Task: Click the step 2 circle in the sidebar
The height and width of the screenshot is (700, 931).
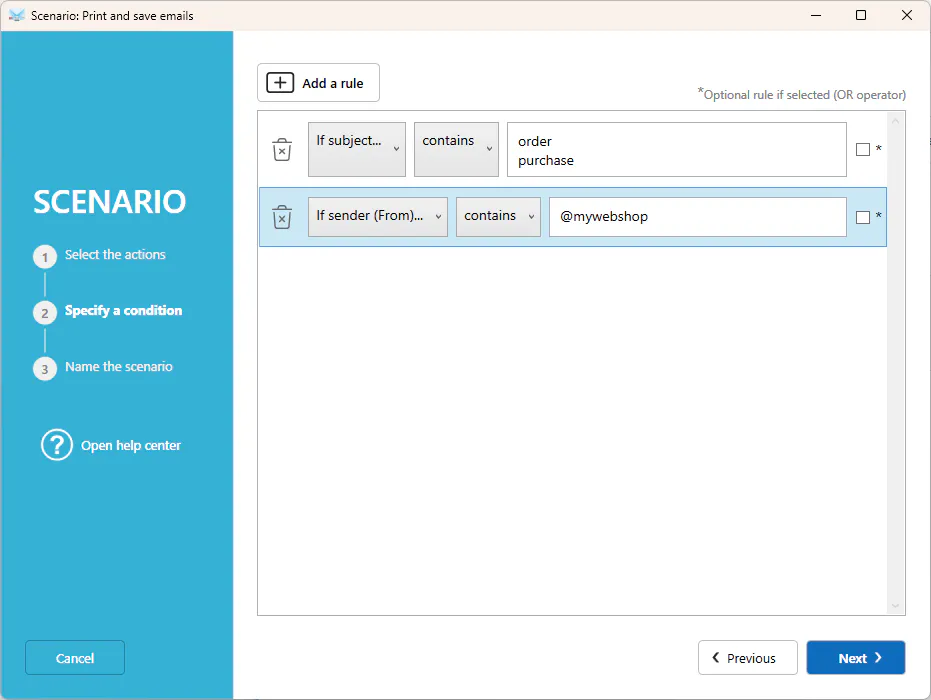Action: tap(45, 312)
